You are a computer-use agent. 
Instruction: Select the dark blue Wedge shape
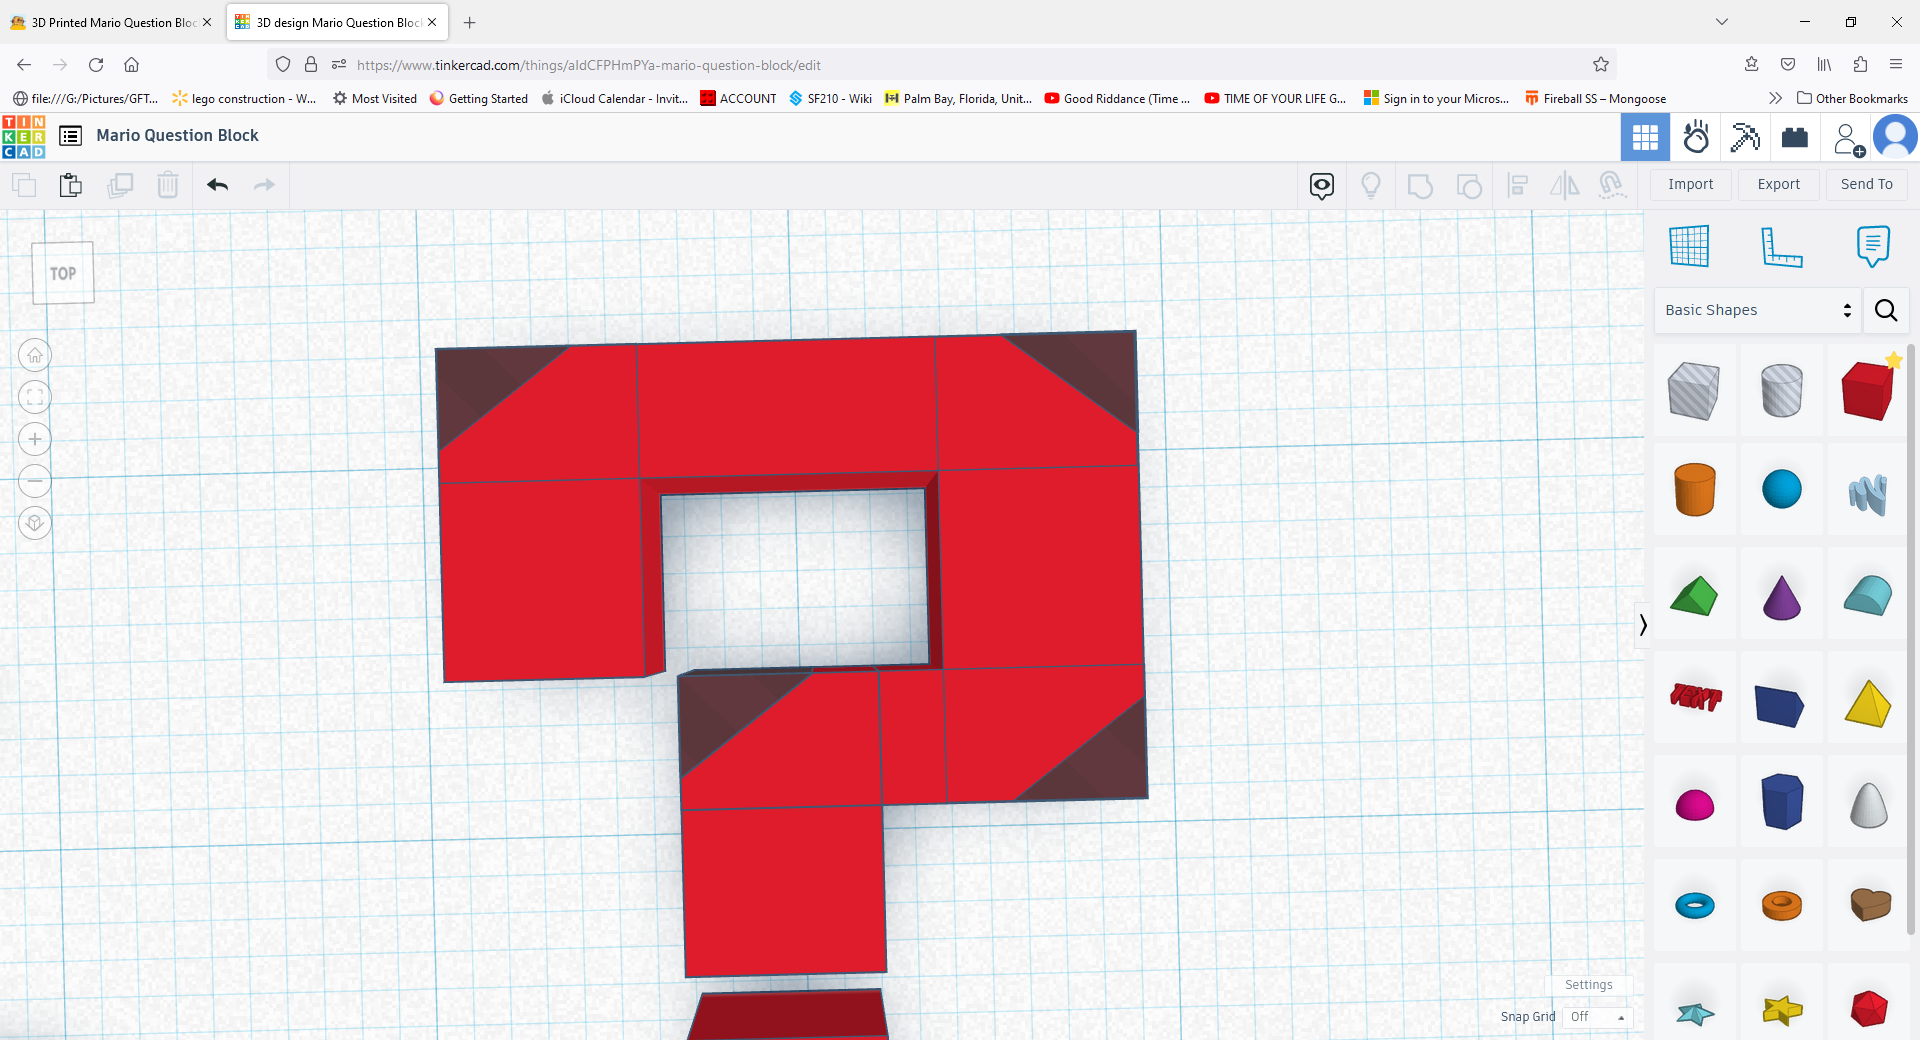pyautogui.click(x=1780, y=705)
